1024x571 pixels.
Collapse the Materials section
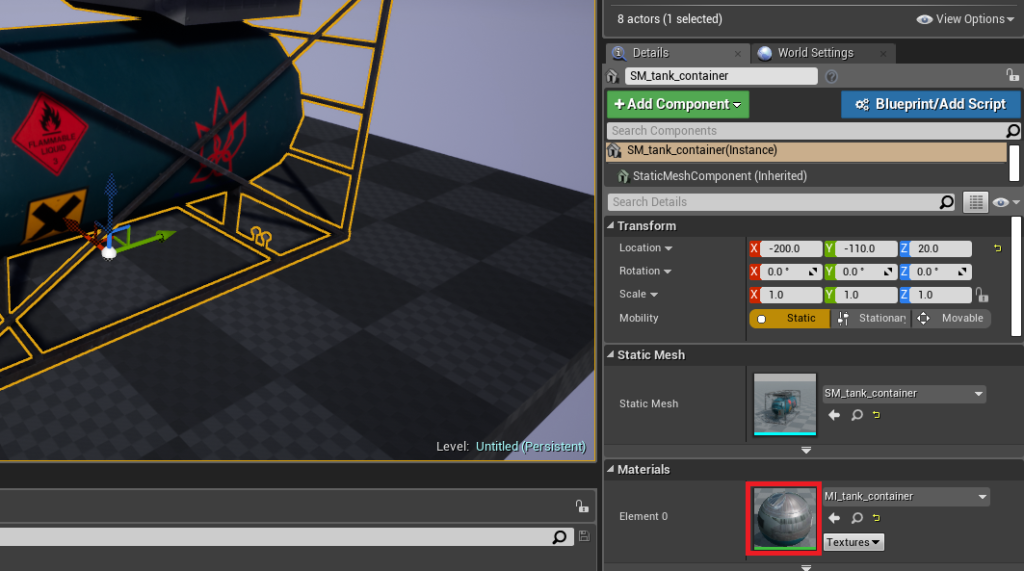pyautogui.click(x=611, y=469)
